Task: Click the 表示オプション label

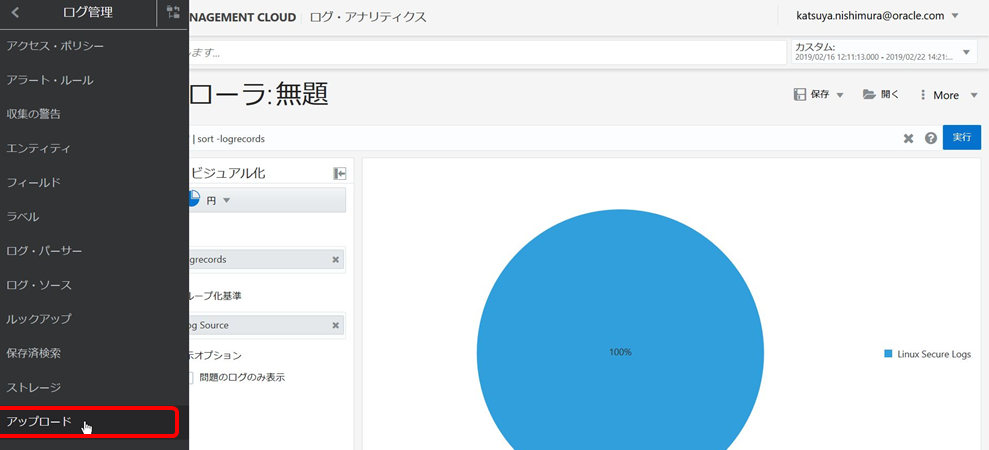Action: (214, 355)
